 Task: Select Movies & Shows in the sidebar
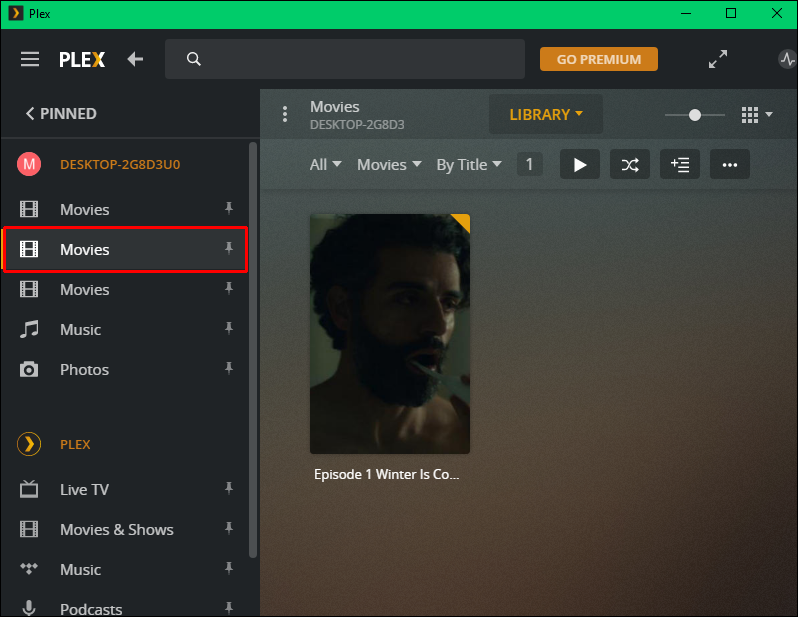click(116, 529)
